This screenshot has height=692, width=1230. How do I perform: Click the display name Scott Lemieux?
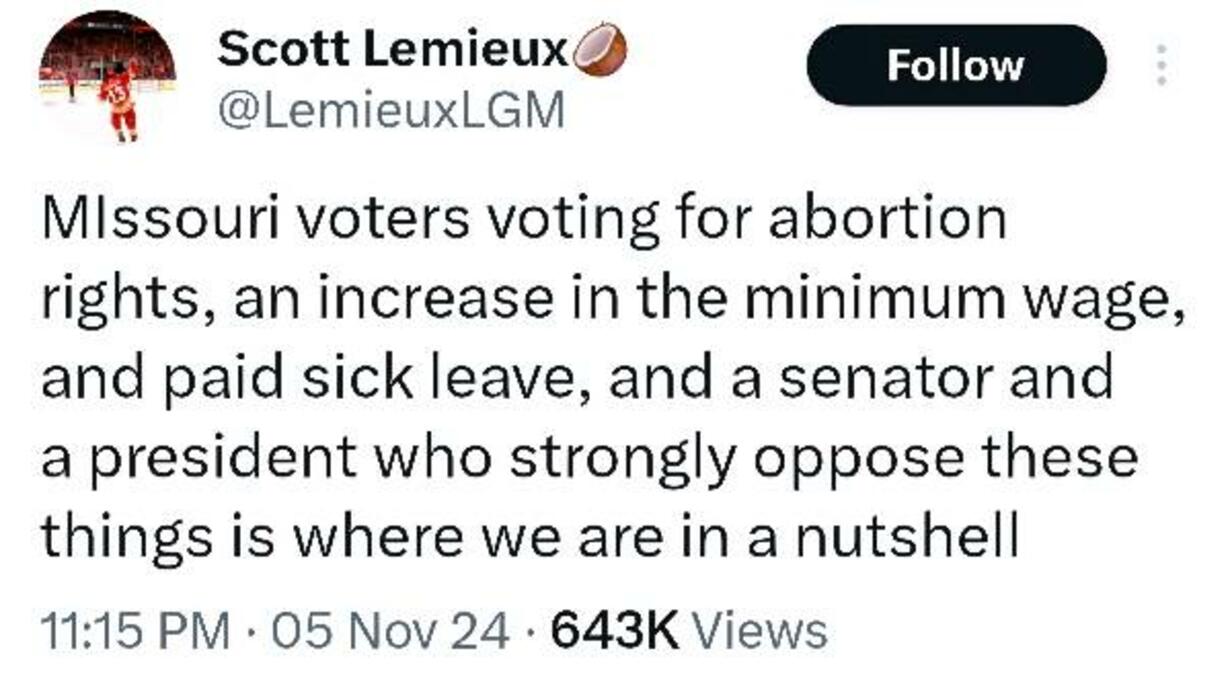pos(393,48)
